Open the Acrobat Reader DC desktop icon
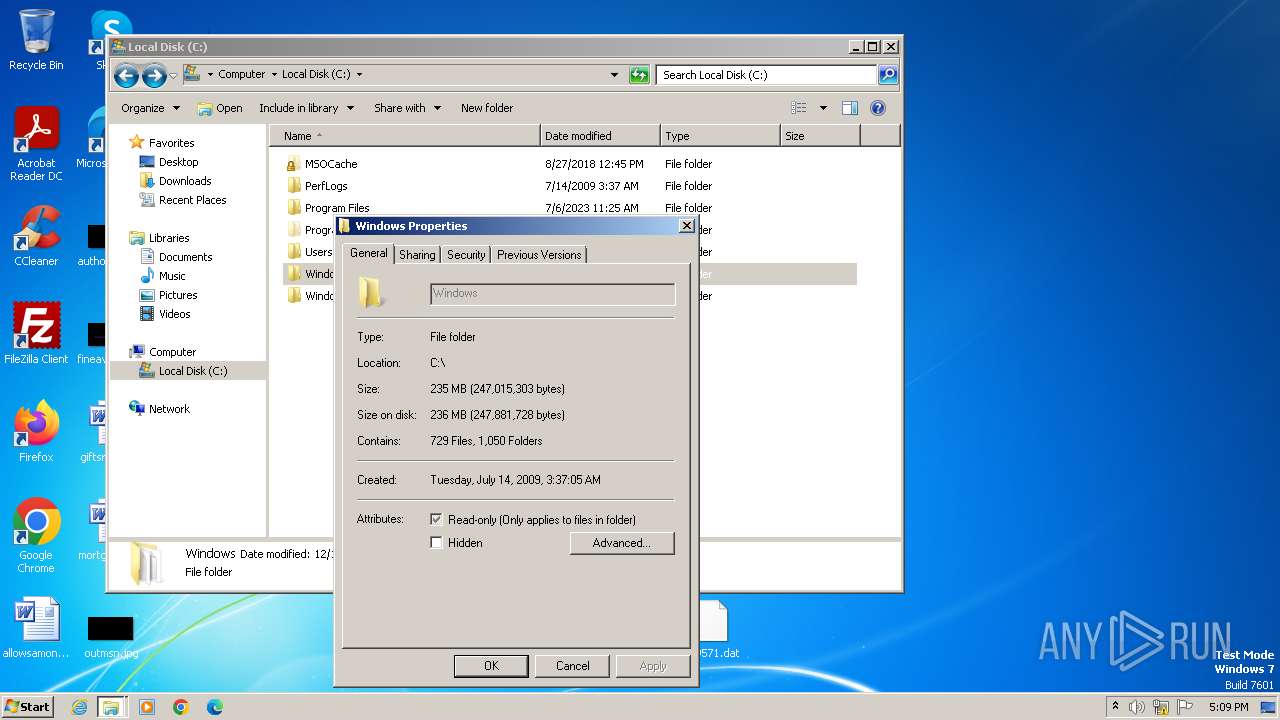The width and height of the screenshot is (1280, 720). click(x=36, y=145)
